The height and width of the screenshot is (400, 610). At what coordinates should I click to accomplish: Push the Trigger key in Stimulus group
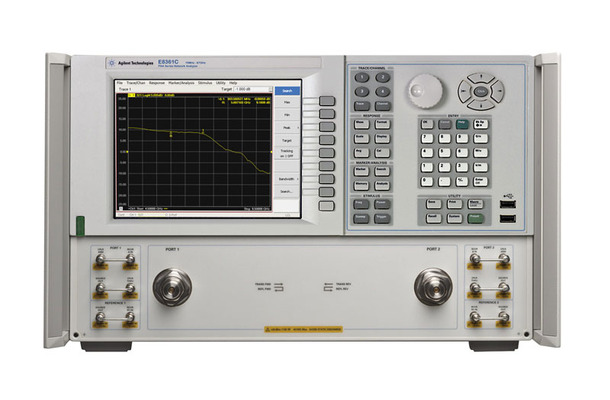382,218
